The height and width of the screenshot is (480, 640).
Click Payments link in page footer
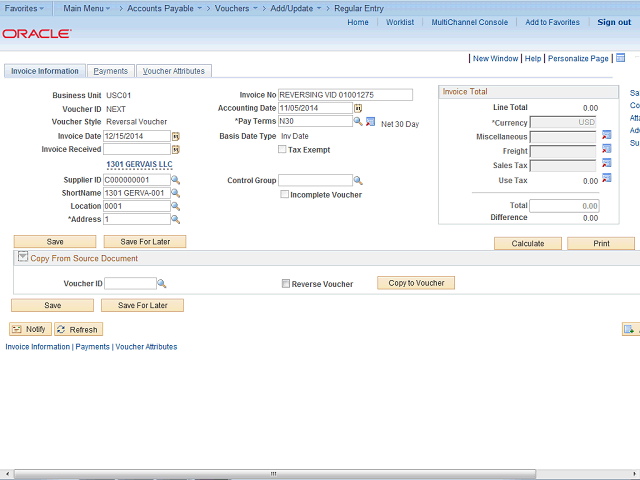click(93, 347)
